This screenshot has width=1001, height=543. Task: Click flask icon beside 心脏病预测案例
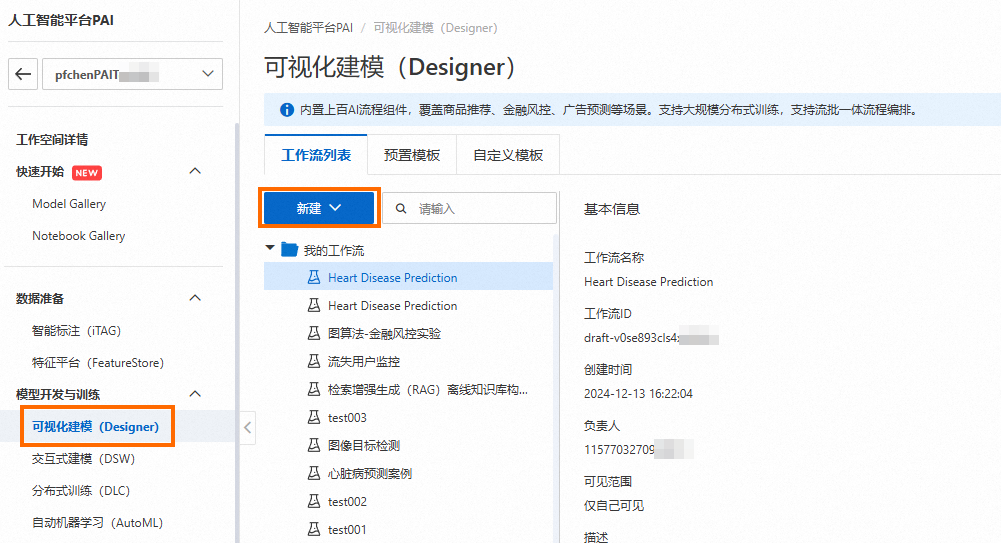tap(313, 473)
